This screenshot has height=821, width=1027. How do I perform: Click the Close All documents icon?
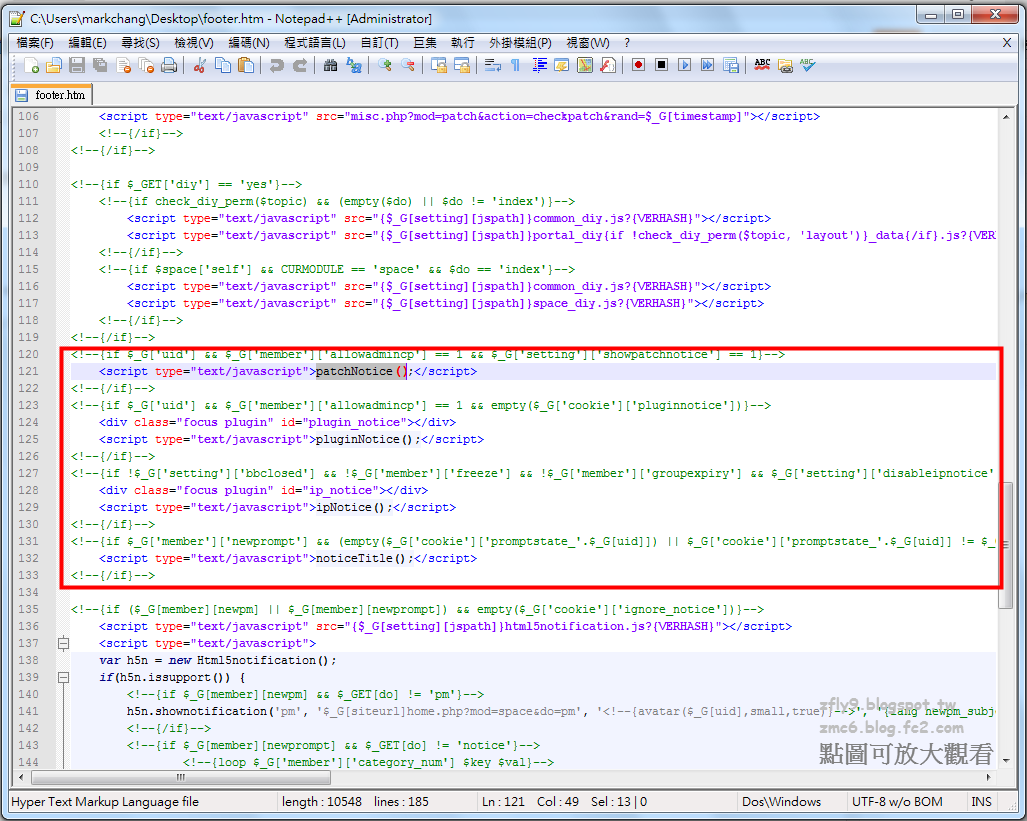tap(146, 65)
